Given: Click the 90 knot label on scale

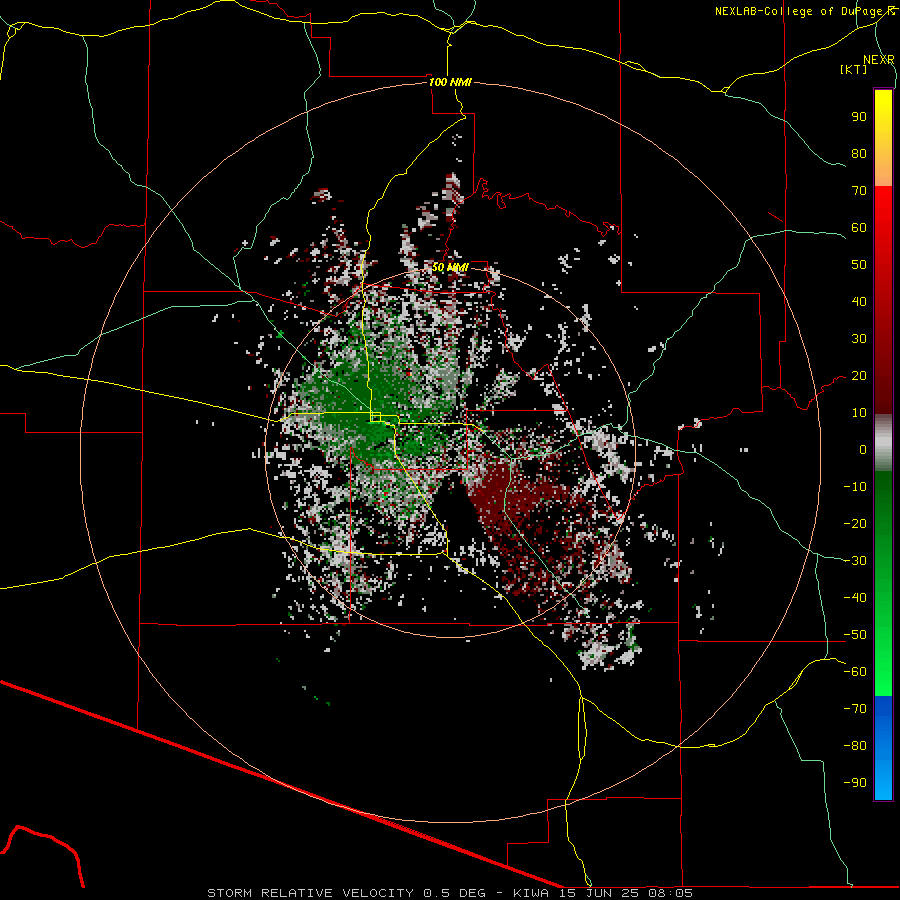Looking at the screenshot, I should click(859, 117).
